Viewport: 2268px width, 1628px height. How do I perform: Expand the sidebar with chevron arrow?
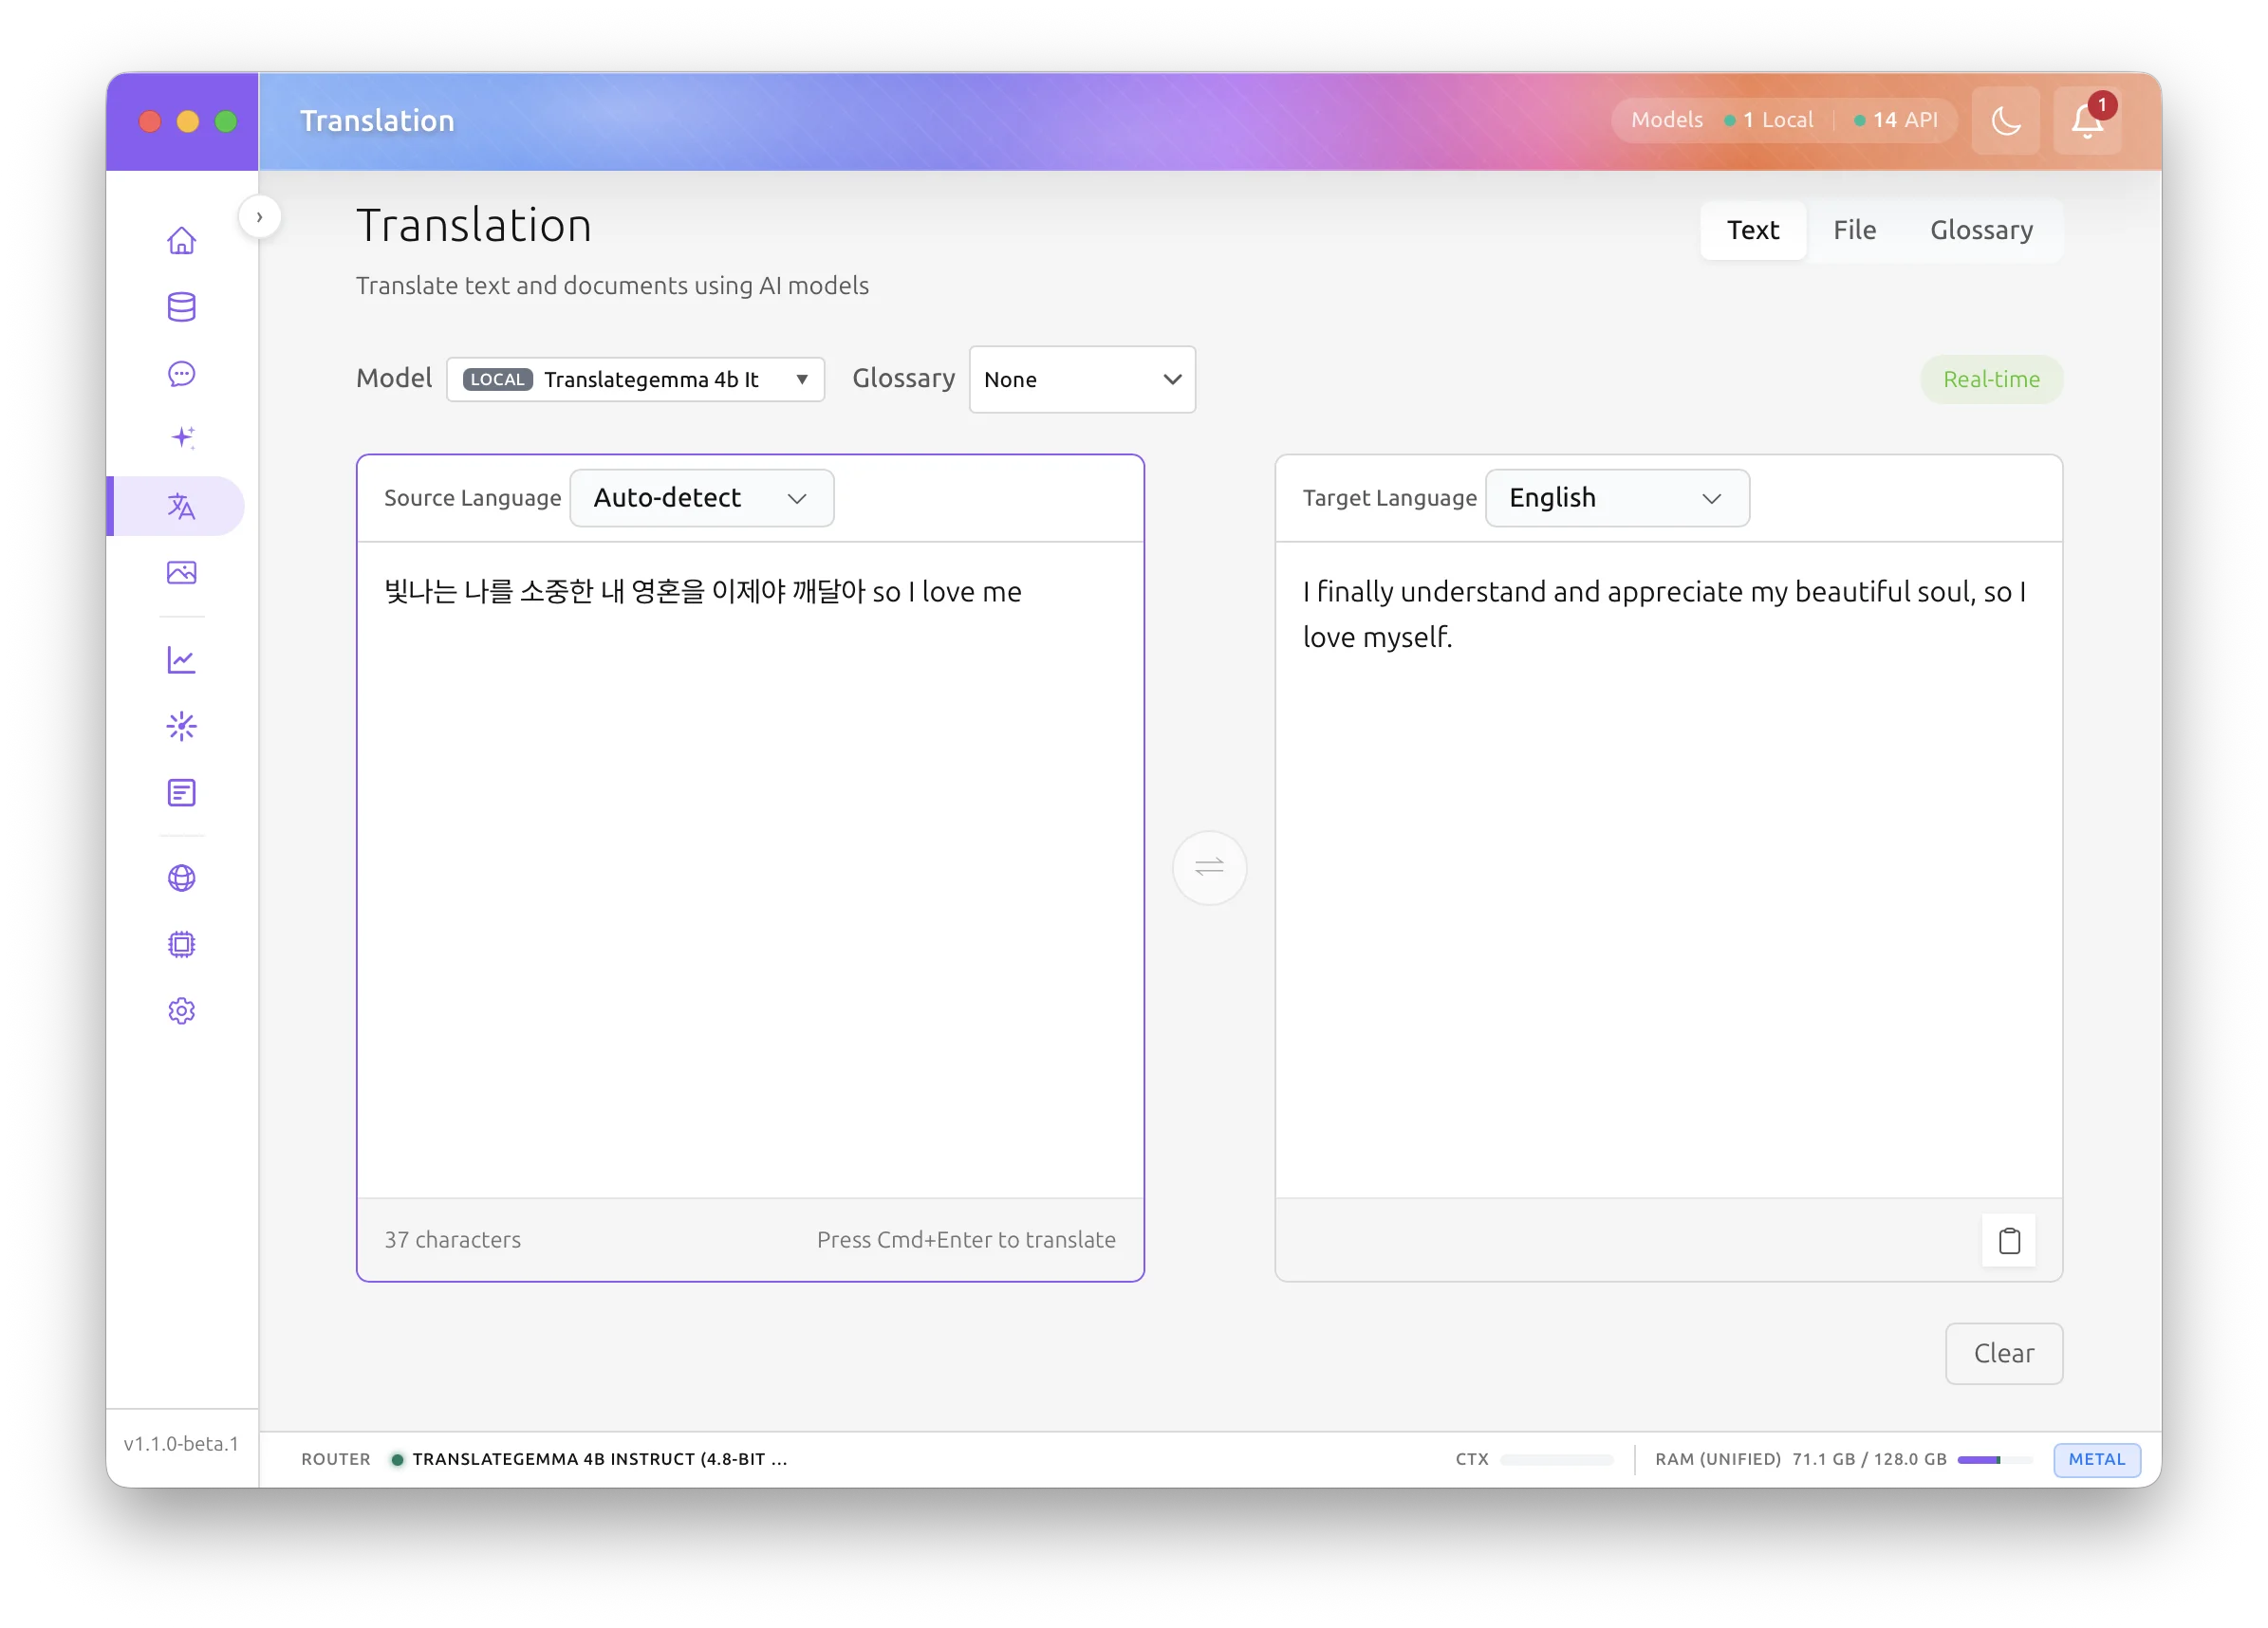click(259, 217)
